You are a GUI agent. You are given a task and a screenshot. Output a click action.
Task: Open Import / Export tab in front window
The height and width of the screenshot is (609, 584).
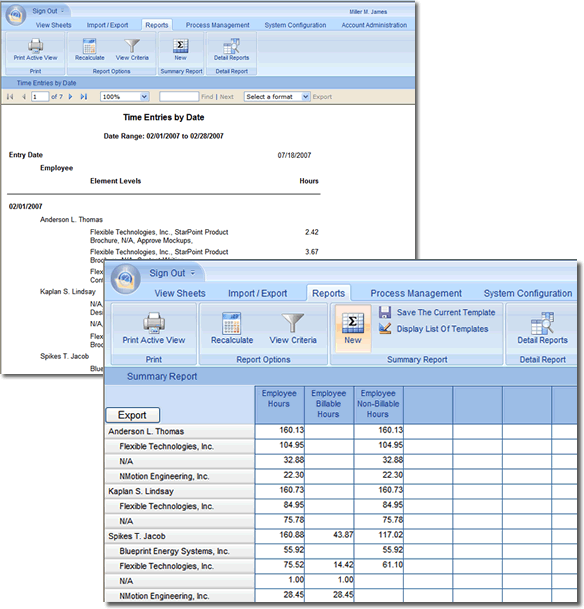coord(257,293)
